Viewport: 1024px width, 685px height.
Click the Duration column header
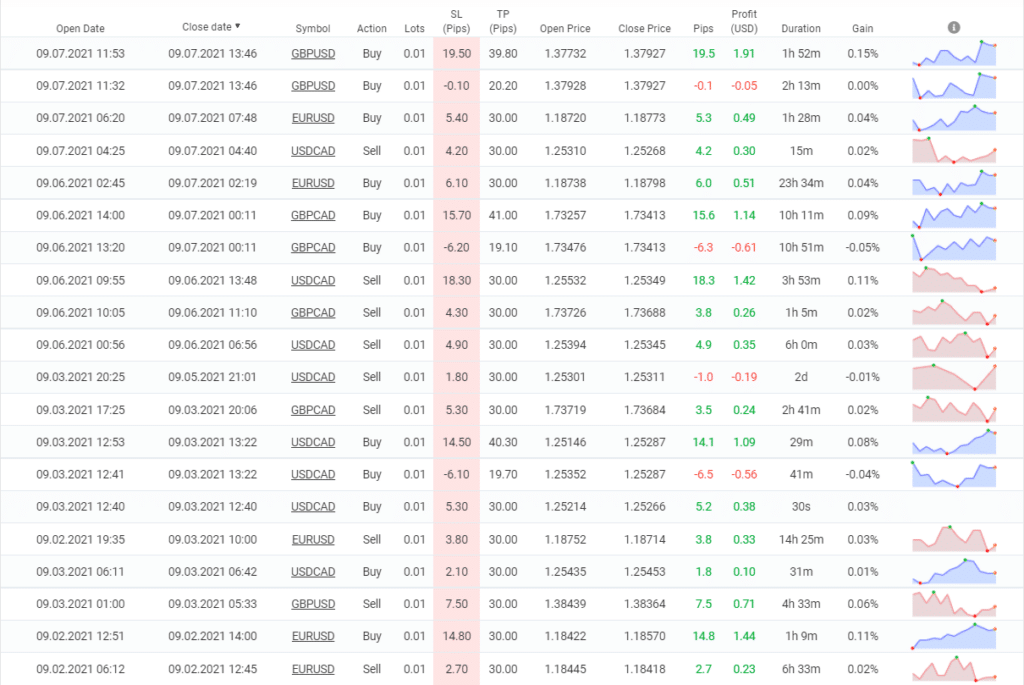point(800,29)
